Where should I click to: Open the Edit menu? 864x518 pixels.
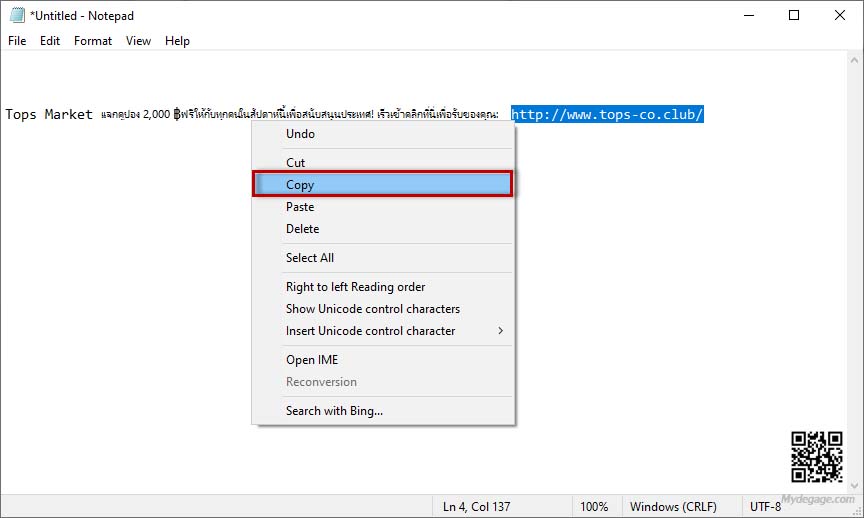tap(50, 41)
